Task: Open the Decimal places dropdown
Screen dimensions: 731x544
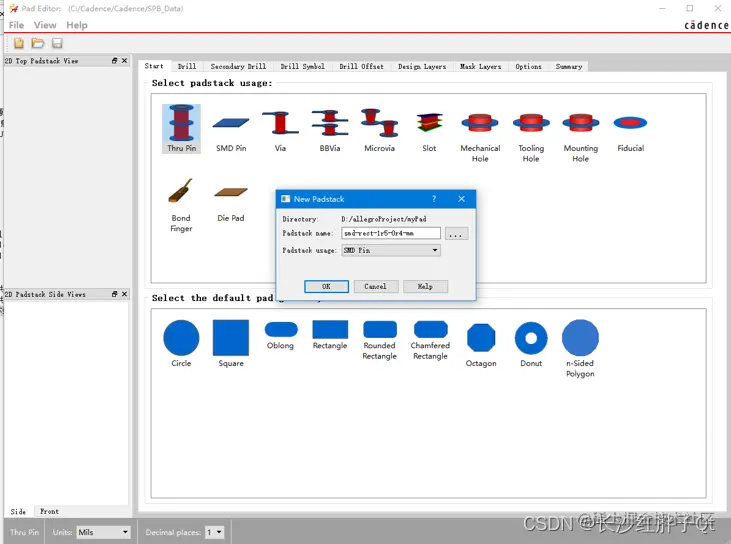Action: point(214,532)
